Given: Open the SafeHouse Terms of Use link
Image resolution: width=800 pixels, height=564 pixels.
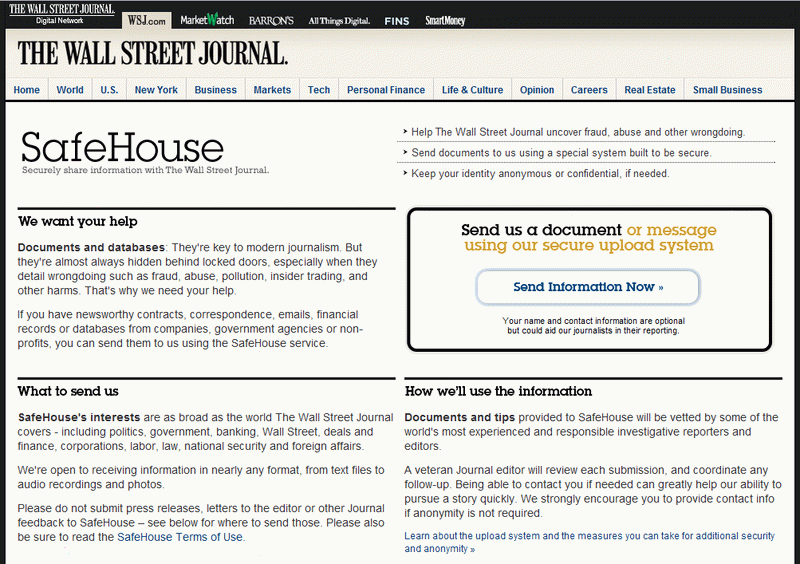Looking at the screenshot, I should coord(180,537).
